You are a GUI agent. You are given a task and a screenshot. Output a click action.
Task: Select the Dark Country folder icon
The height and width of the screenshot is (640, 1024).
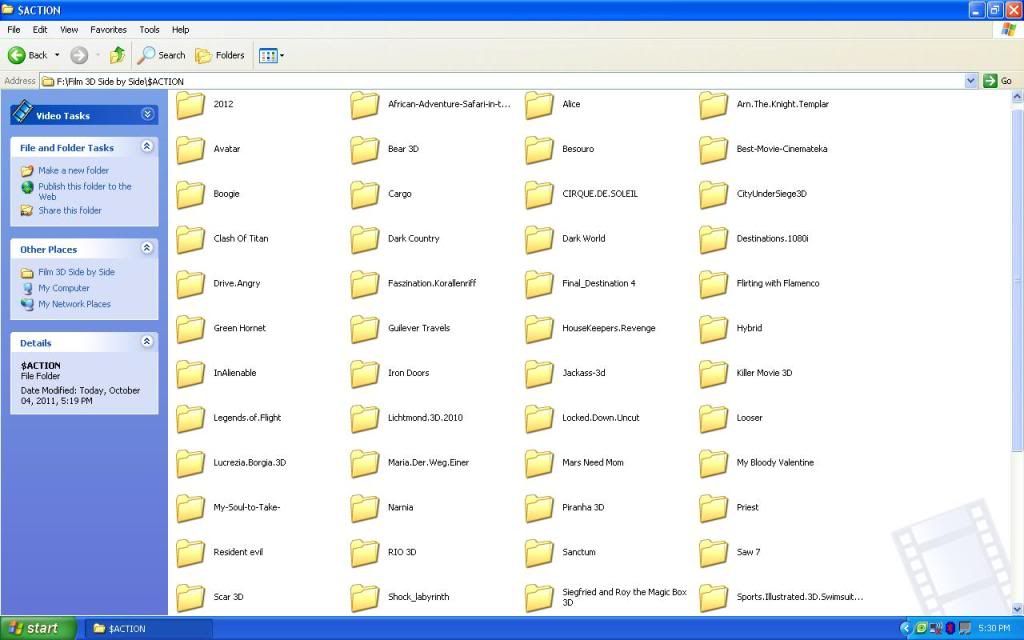pyautogui.click(x=364, y=240)
